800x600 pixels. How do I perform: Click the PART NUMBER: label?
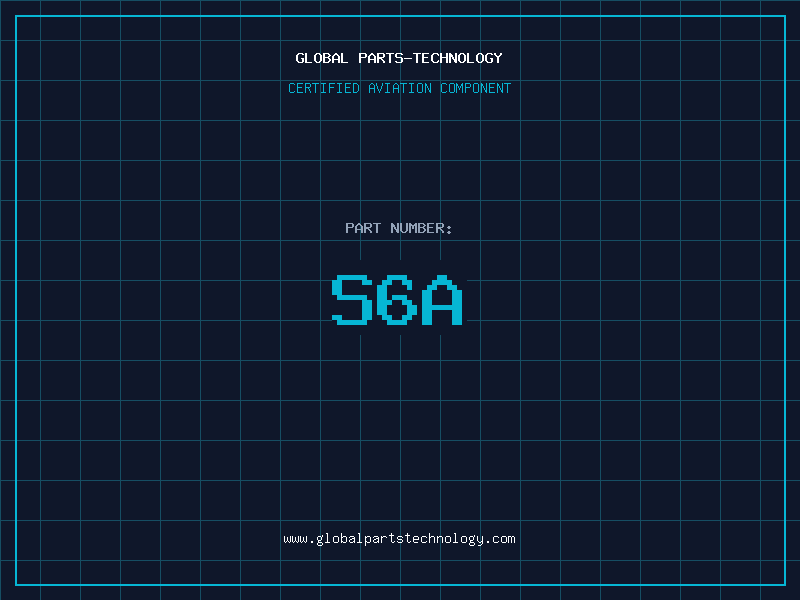click(x=398, y=228)
